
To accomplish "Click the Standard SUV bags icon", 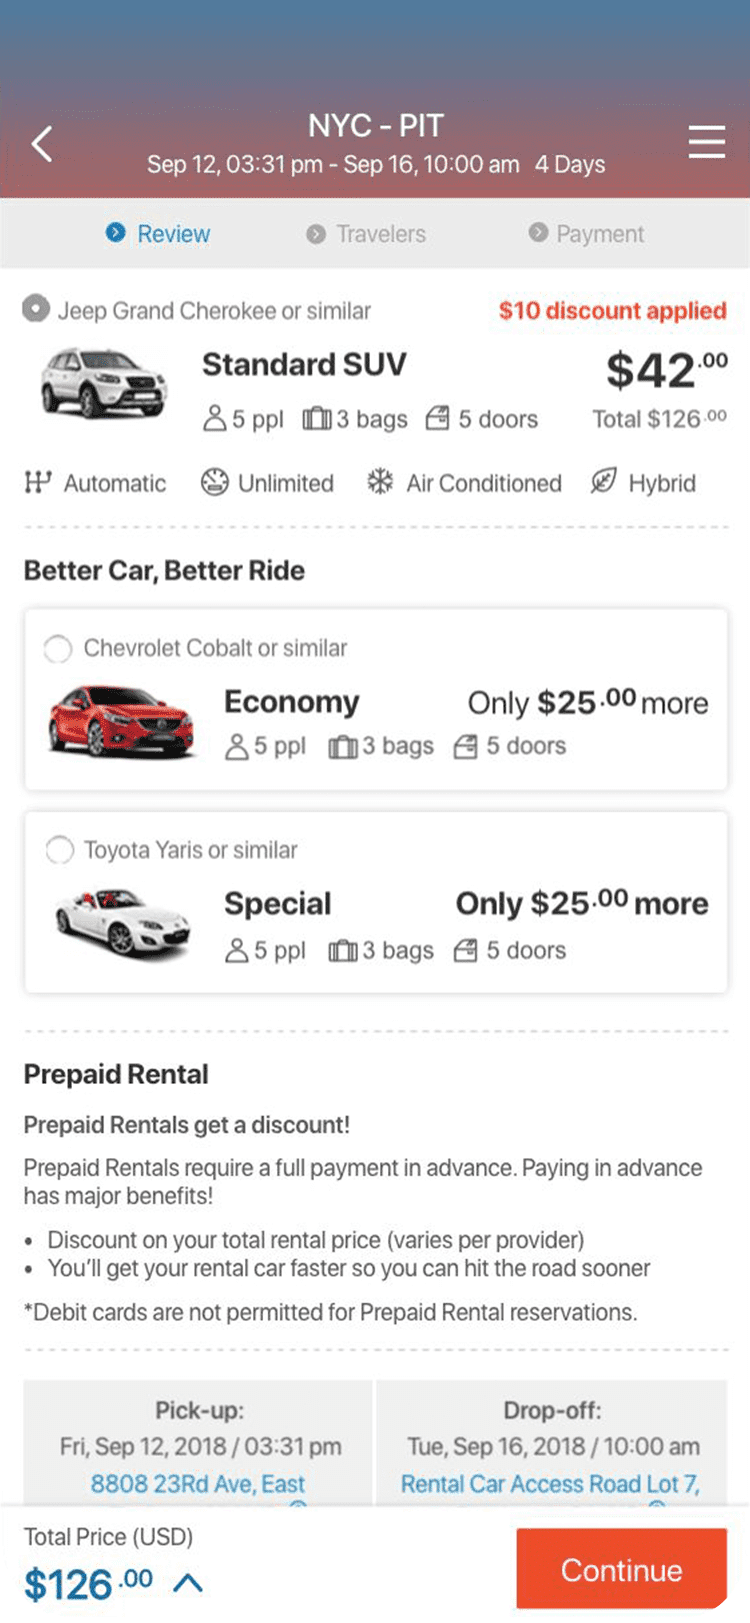I will pos(316,418).
